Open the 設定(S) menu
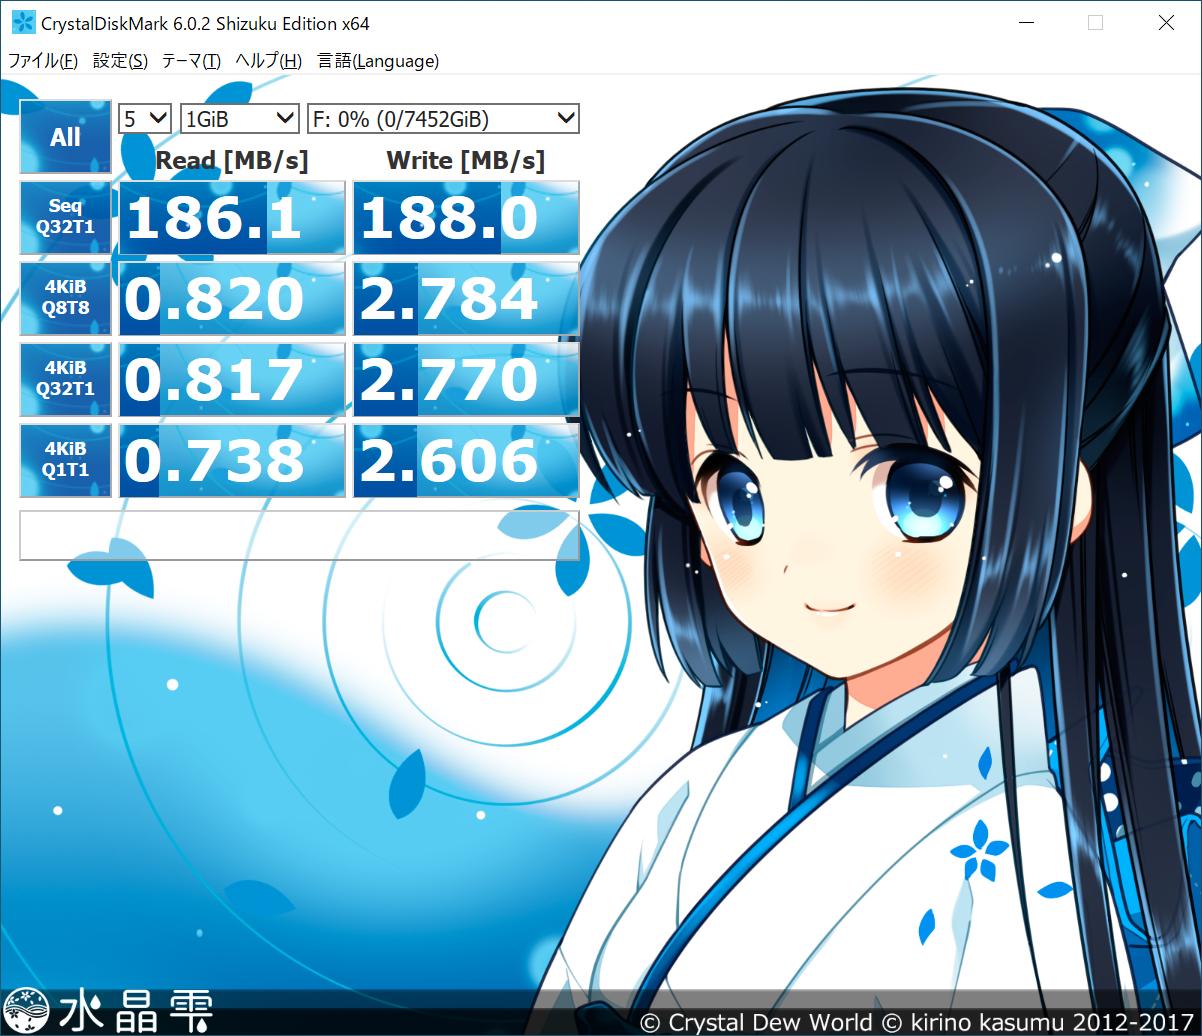The image size is (1202, 1036). [120, 61]
